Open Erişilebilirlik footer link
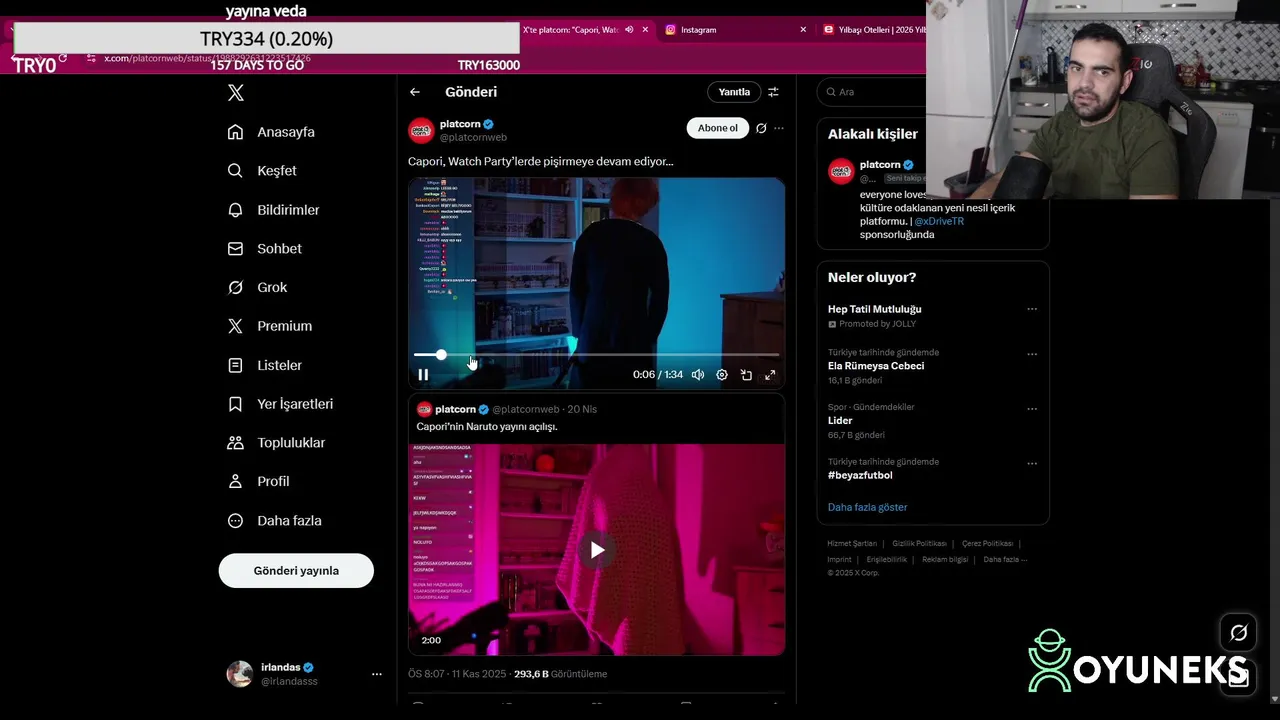This screenshot has height=720, width=1280. 887,560
